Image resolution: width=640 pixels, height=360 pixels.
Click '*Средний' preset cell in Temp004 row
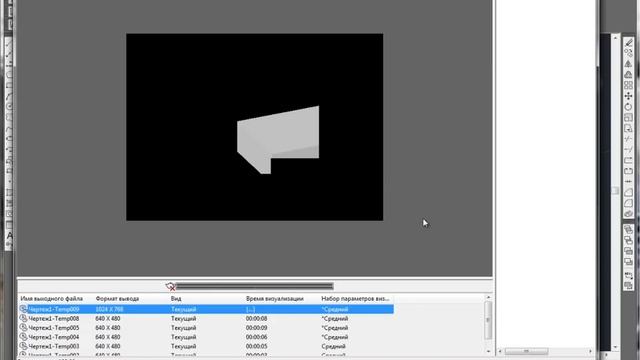tap(335, 337)
